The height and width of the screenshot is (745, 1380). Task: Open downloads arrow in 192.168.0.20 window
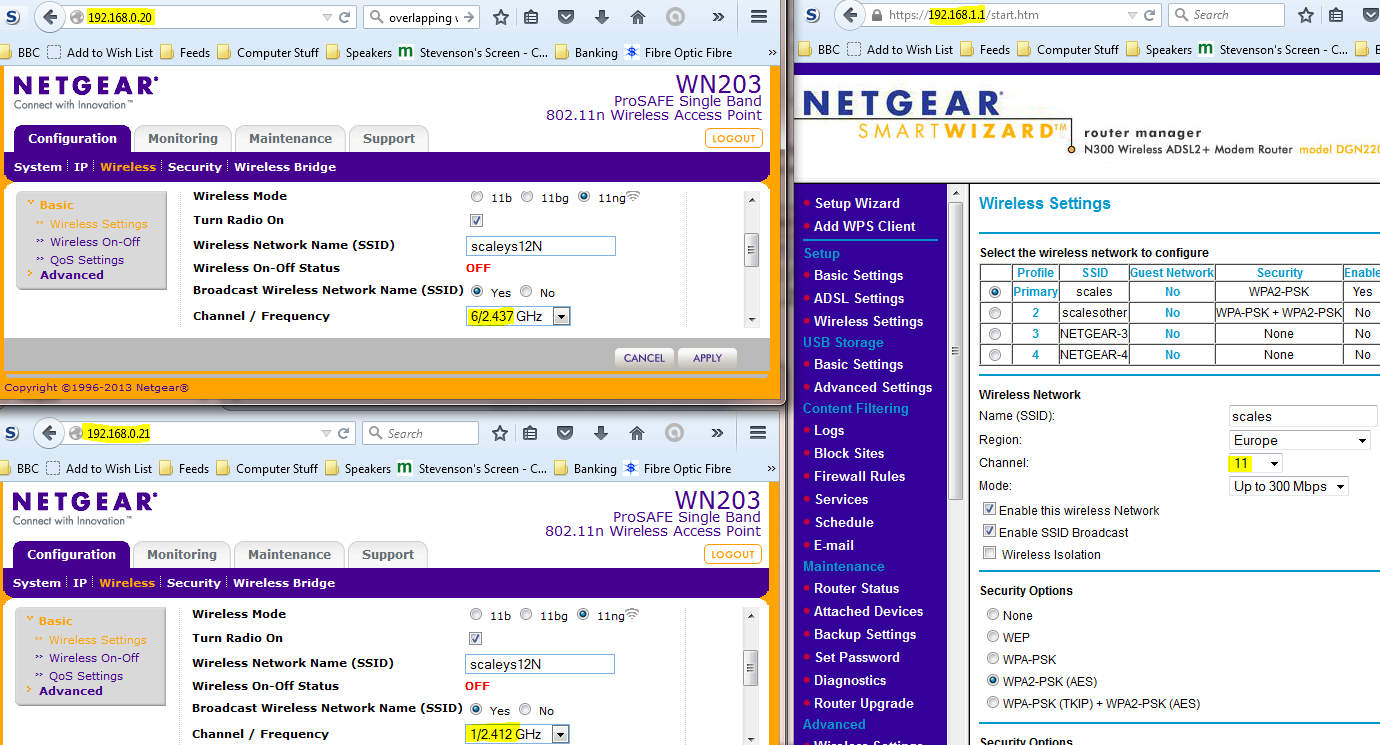tap(601, 17)
